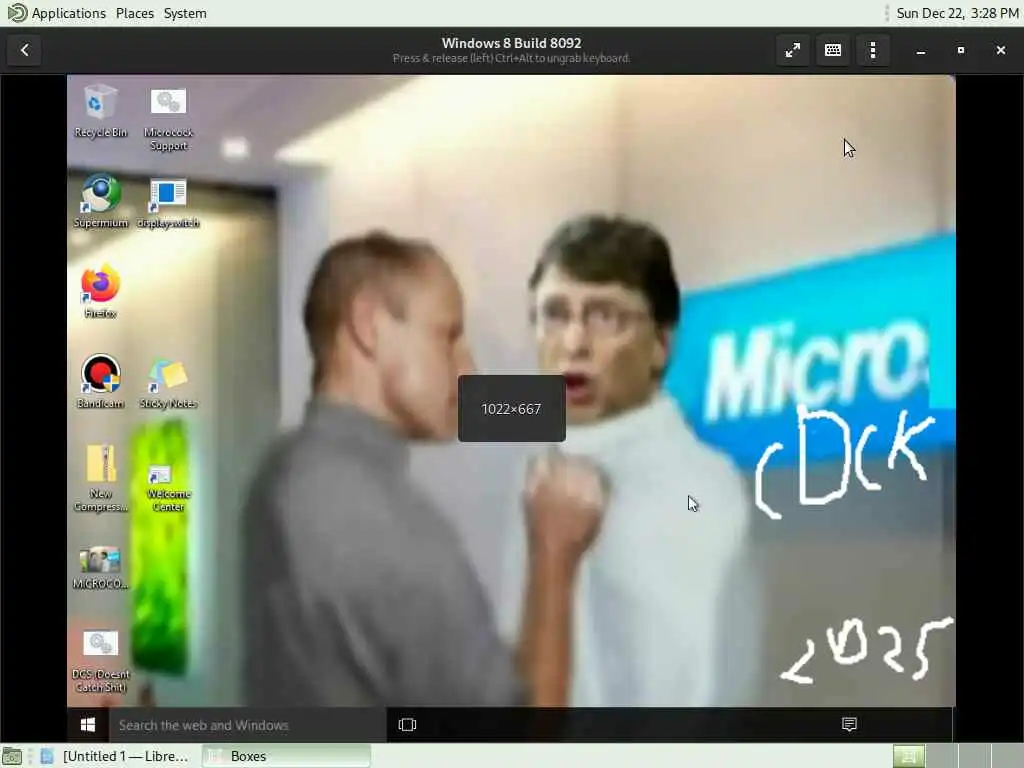
Task: Click the MATE logo icon in the top panel
Action: coord(17,12)
